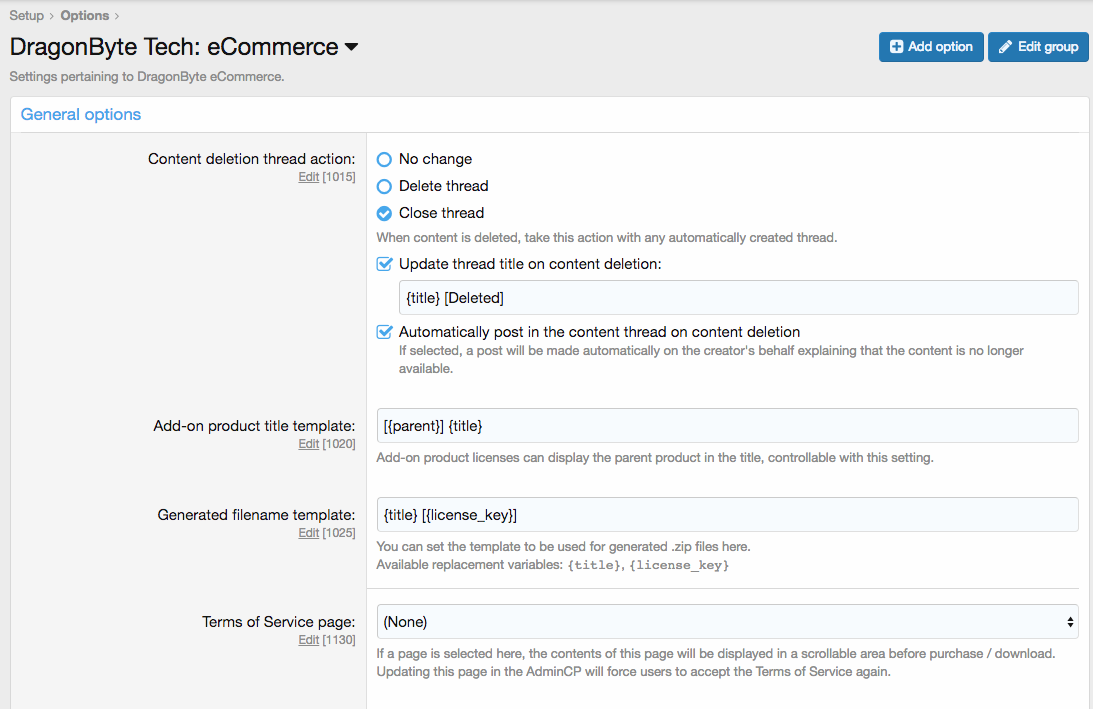1093x709 pixels.
Task: Click Edit link for option 1015
Action: click(309, 177)
